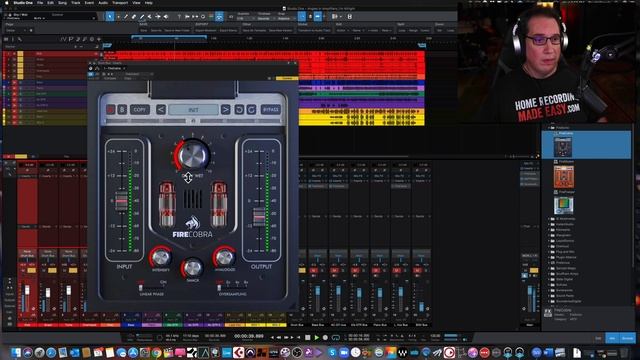Select the Listen tool in the toolbar
The width and height of the screenshot is (640, 360).
(166, 17)
